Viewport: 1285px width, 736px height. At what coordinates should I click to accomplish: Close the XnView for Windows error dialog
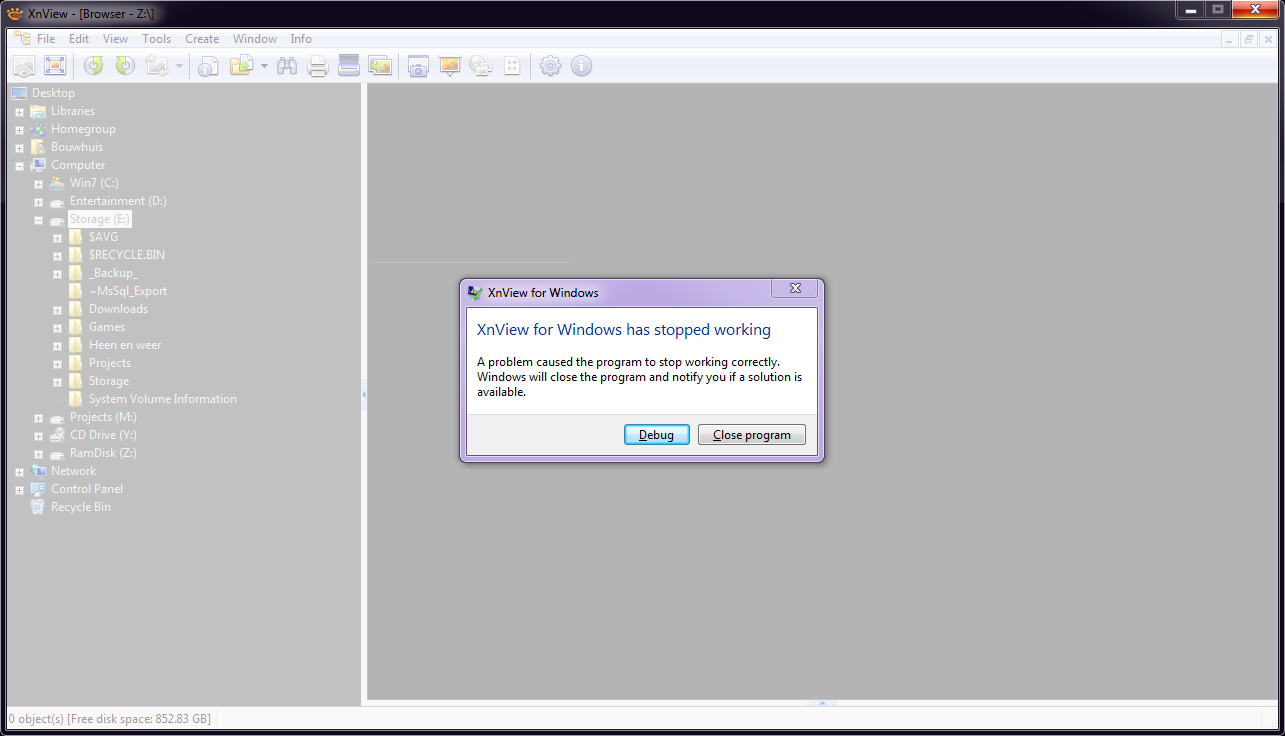pyautogui.click(x=795, y=289)
